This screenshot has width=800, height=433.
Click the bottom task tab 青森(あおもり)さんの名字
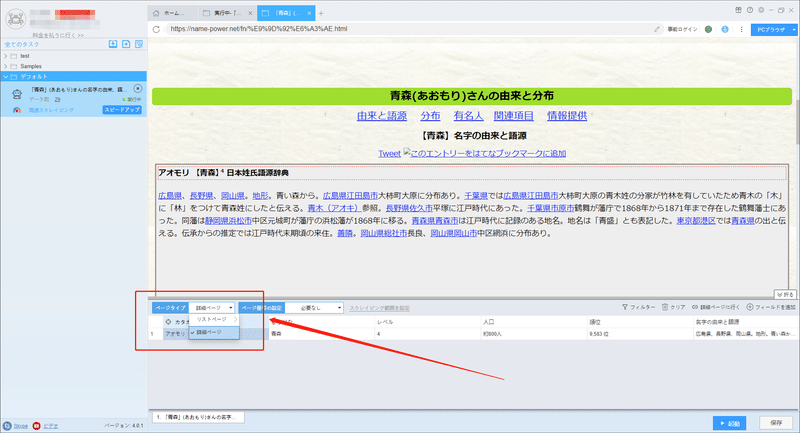198,417
